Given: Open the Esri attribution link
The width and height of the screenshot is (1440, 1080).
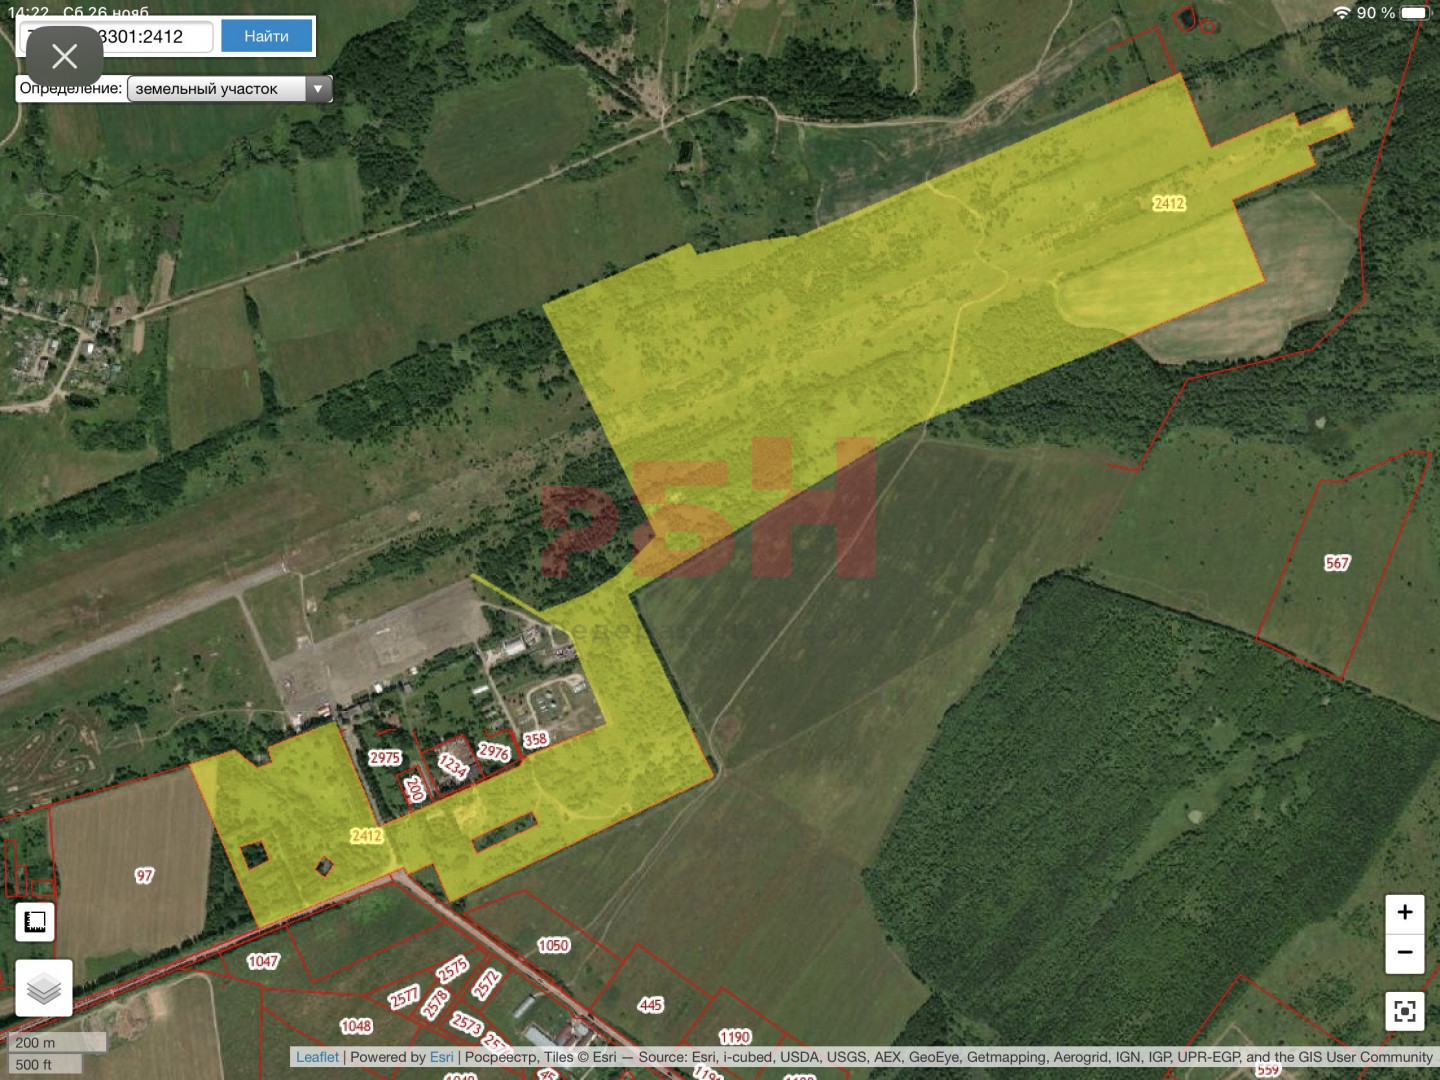Looking at the screenshot, I should point(441,1057).
